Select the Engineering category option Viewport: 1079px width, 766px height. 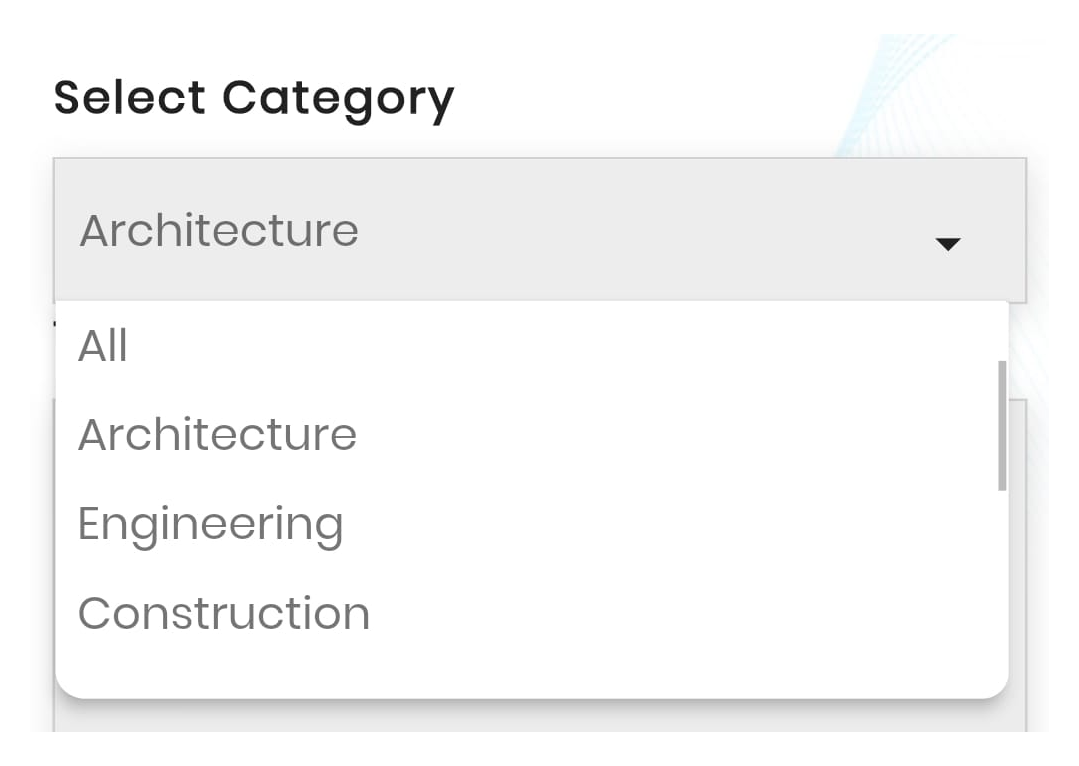point(212,522)
